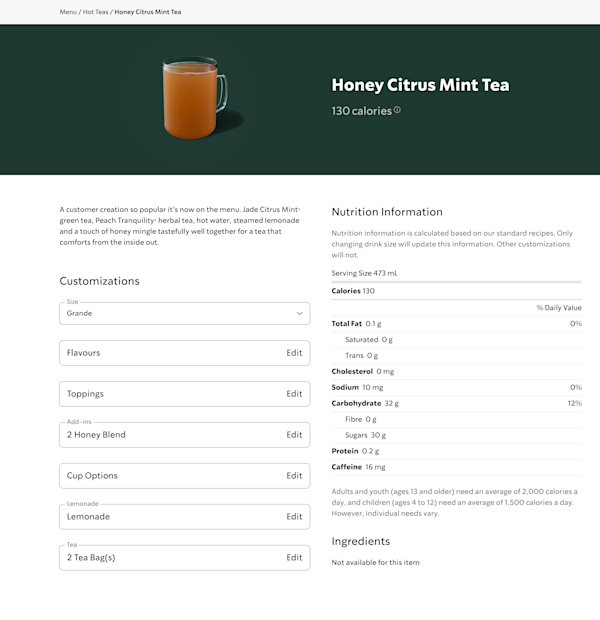600x620 pixels.
Task: Edit the 2 Honey Blend add-ins
Action: [x=294, y=435]
